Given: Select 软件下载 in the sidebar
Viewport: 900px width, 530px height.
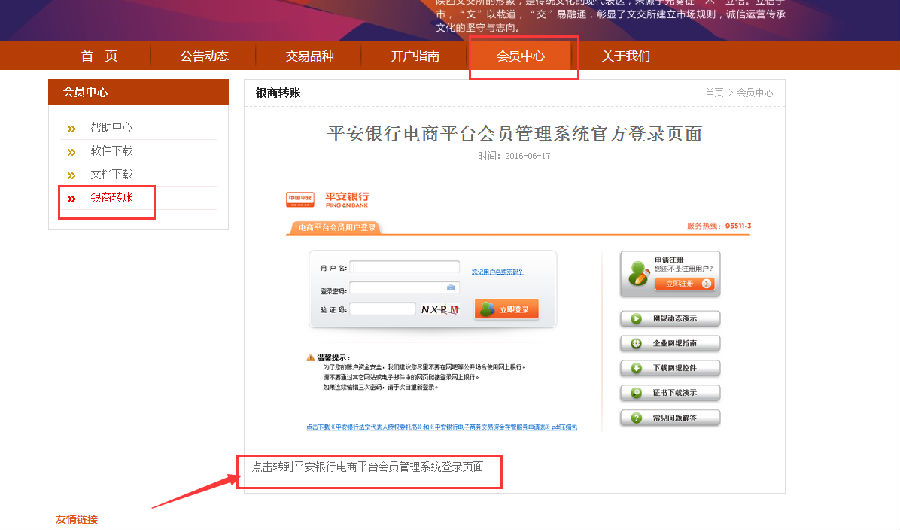Looking at the screenshot, I should tap(111, 151).
